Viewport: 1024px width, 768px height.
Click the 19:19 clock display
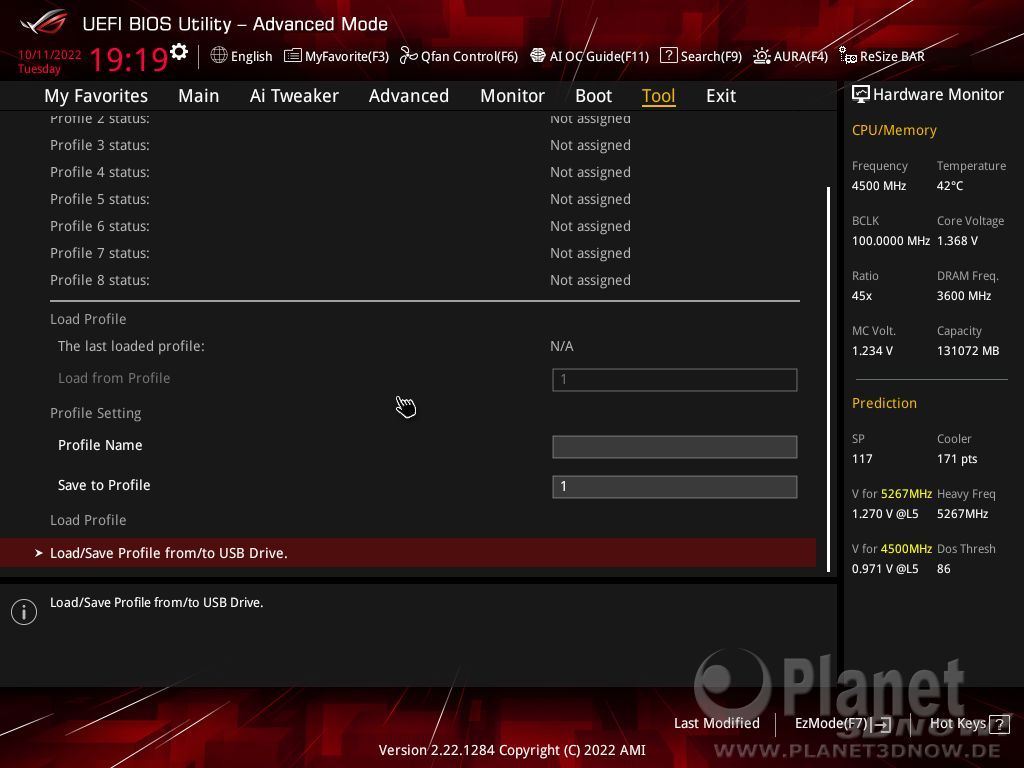pyautogui.click(x=129, y=59)
